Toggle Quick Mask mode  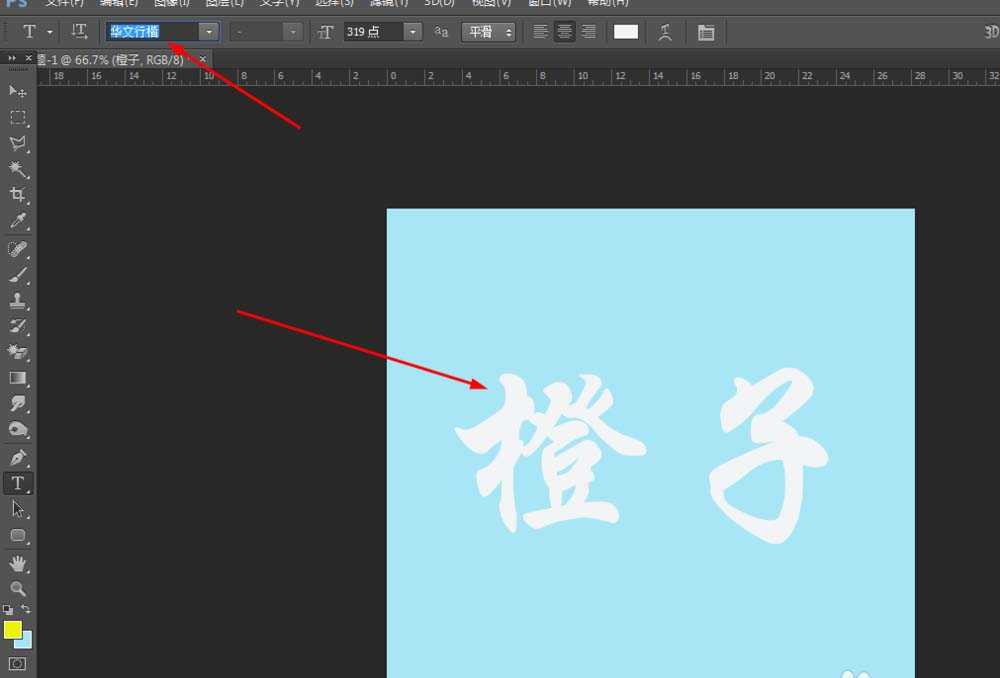pos(17,662)
